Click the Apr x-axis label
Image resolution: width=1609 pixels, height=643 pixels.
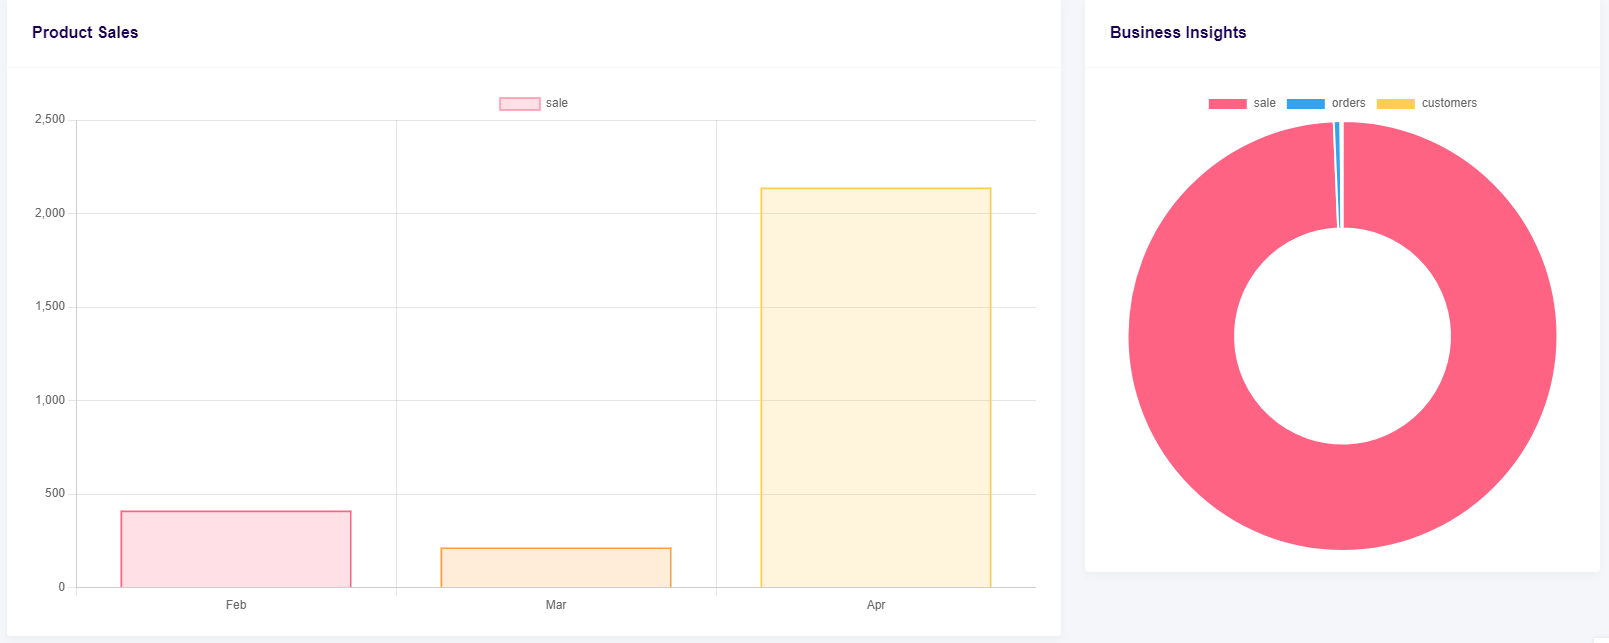tap(876, 605)
